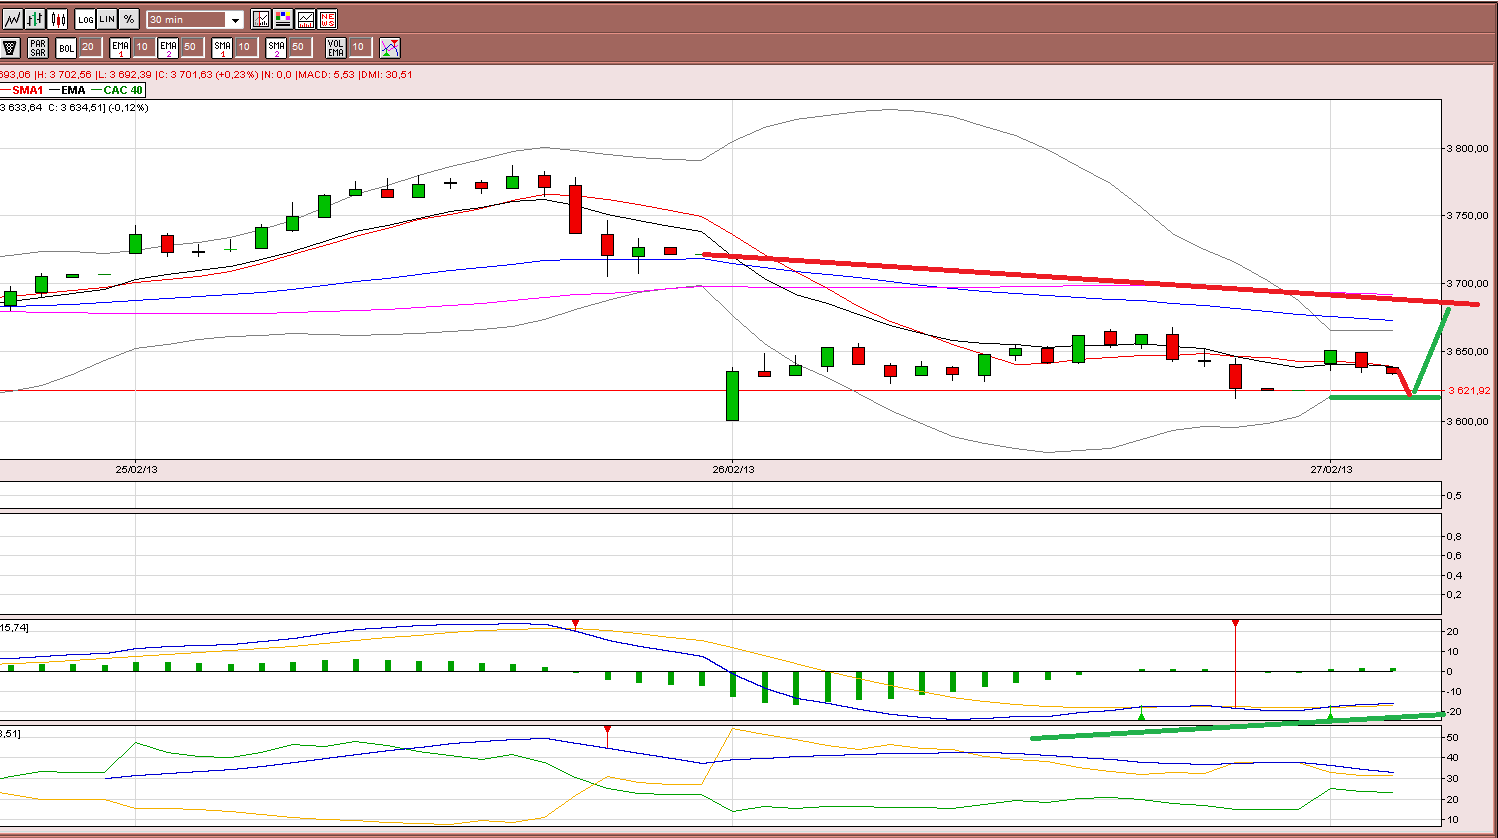The height and width of the screenshot is (838, 1498).
Task: Click CAC 40 in the chart legend
Action: click(123, 90)
